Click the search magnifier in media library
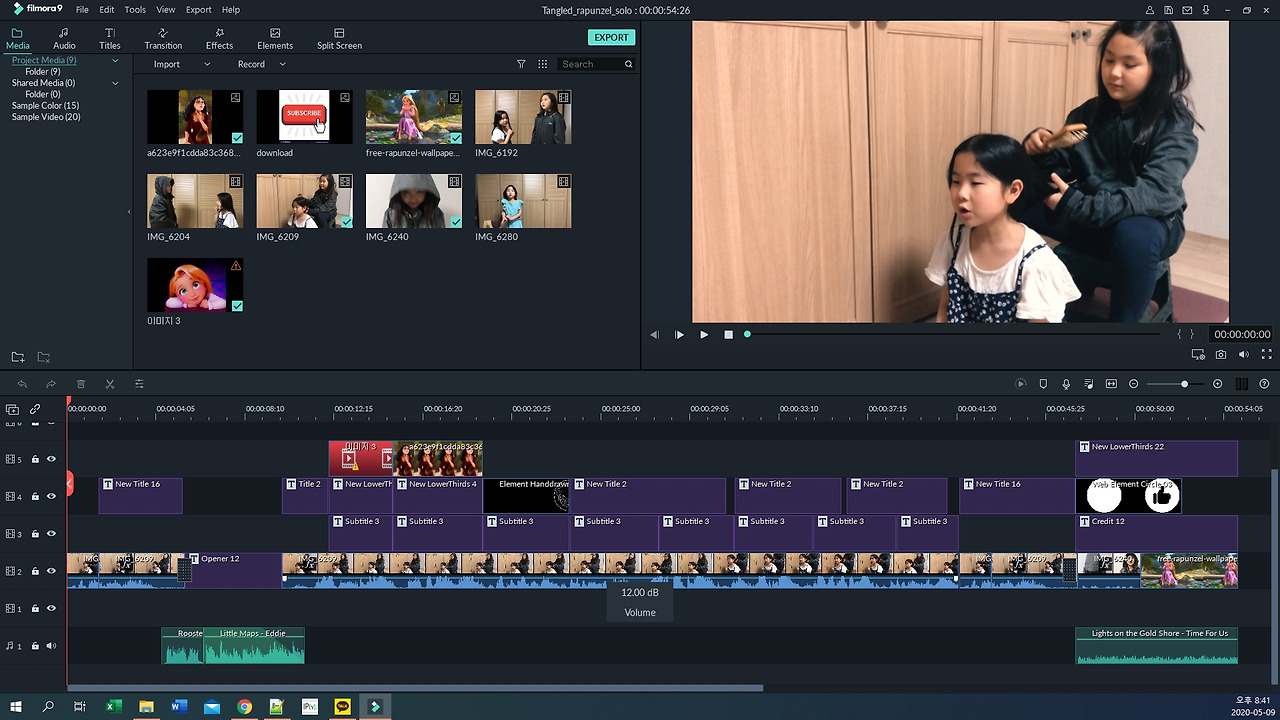Viewport: 1280px width, 720px height. (628, 64)
